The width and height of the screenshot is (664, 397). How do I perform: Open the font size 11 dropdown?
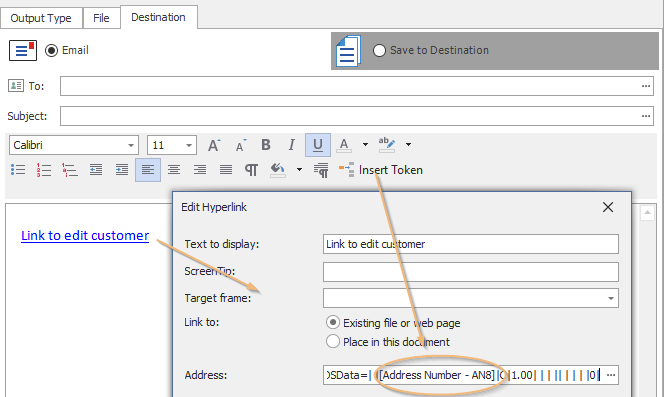(189, 145)
